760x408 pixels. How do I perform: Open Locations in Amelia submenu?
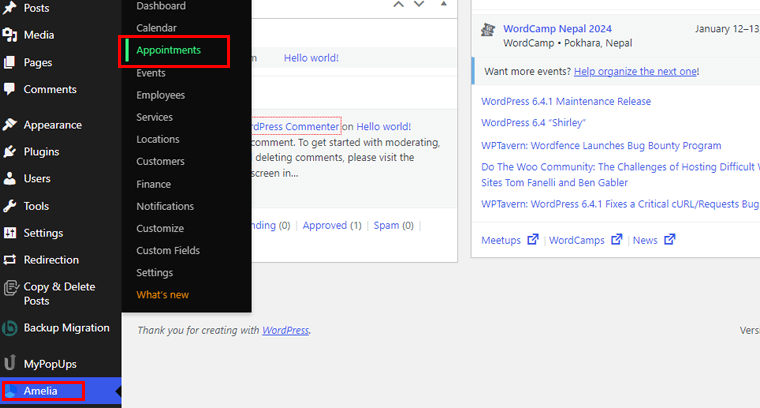click(x=158, y=139)
